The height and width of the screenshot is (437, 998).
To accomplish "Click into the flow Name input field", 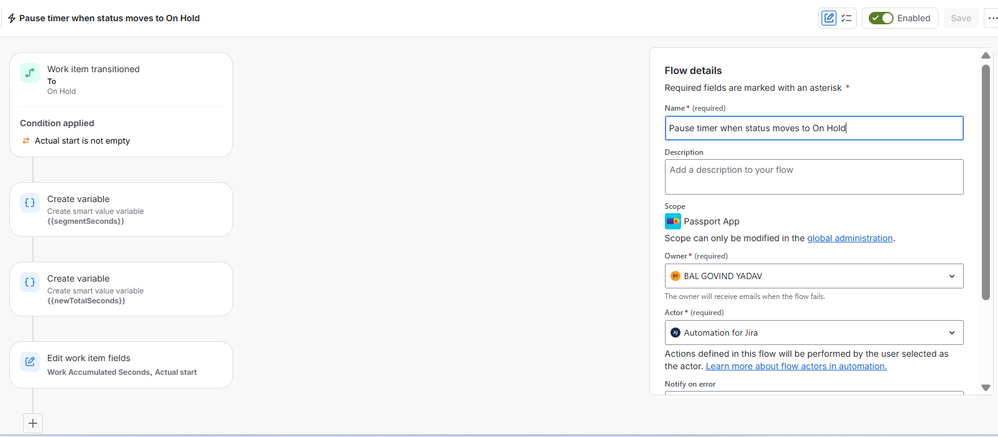I will (x=814, y=128).
